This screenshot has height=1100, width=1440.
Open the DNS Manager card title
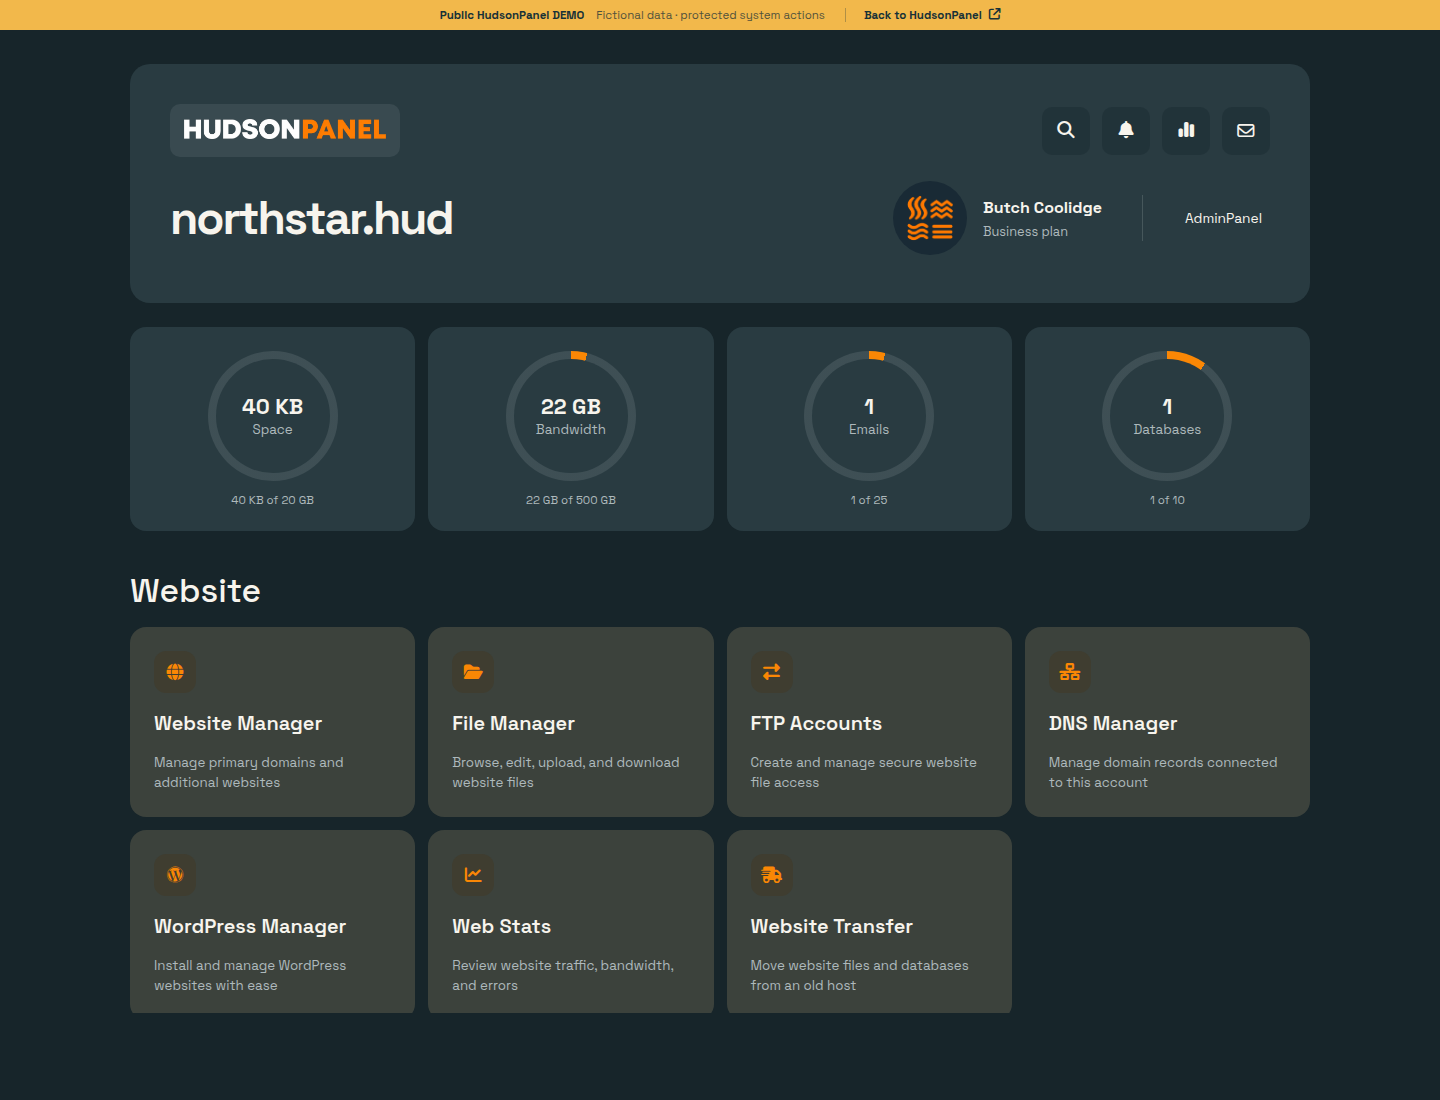(1113, 723)
